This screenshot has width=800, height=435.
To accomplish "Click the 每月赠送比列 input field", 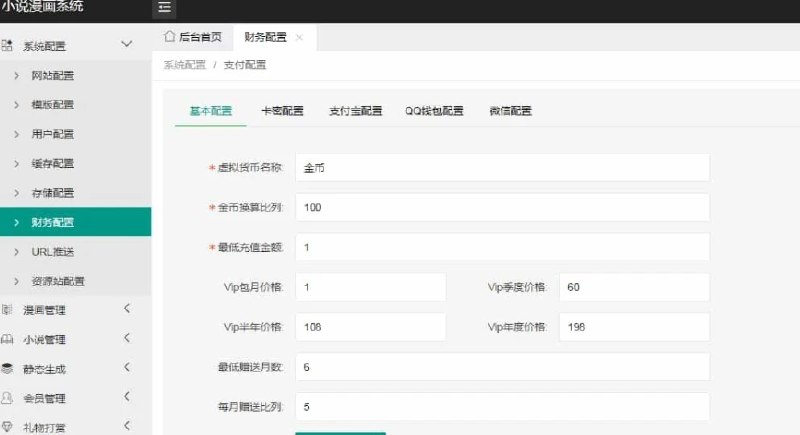I will [502, 406].
